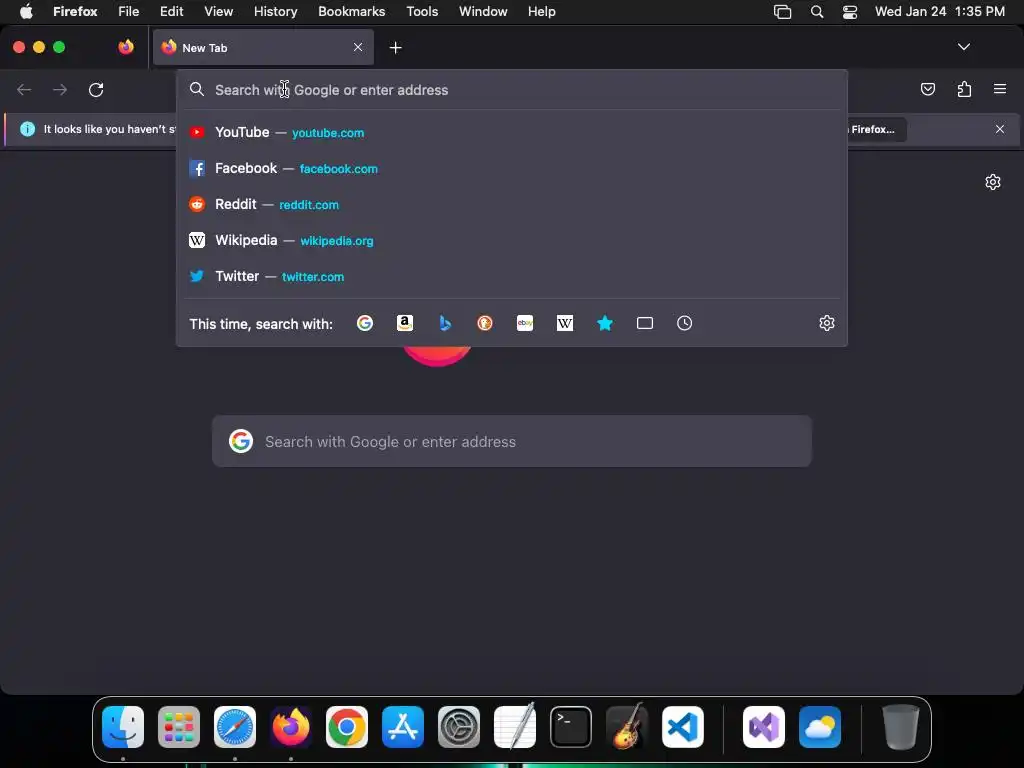The image size is (1024, 768).
Task: Click the date and time in menu bar
Action: click(940, 12)
